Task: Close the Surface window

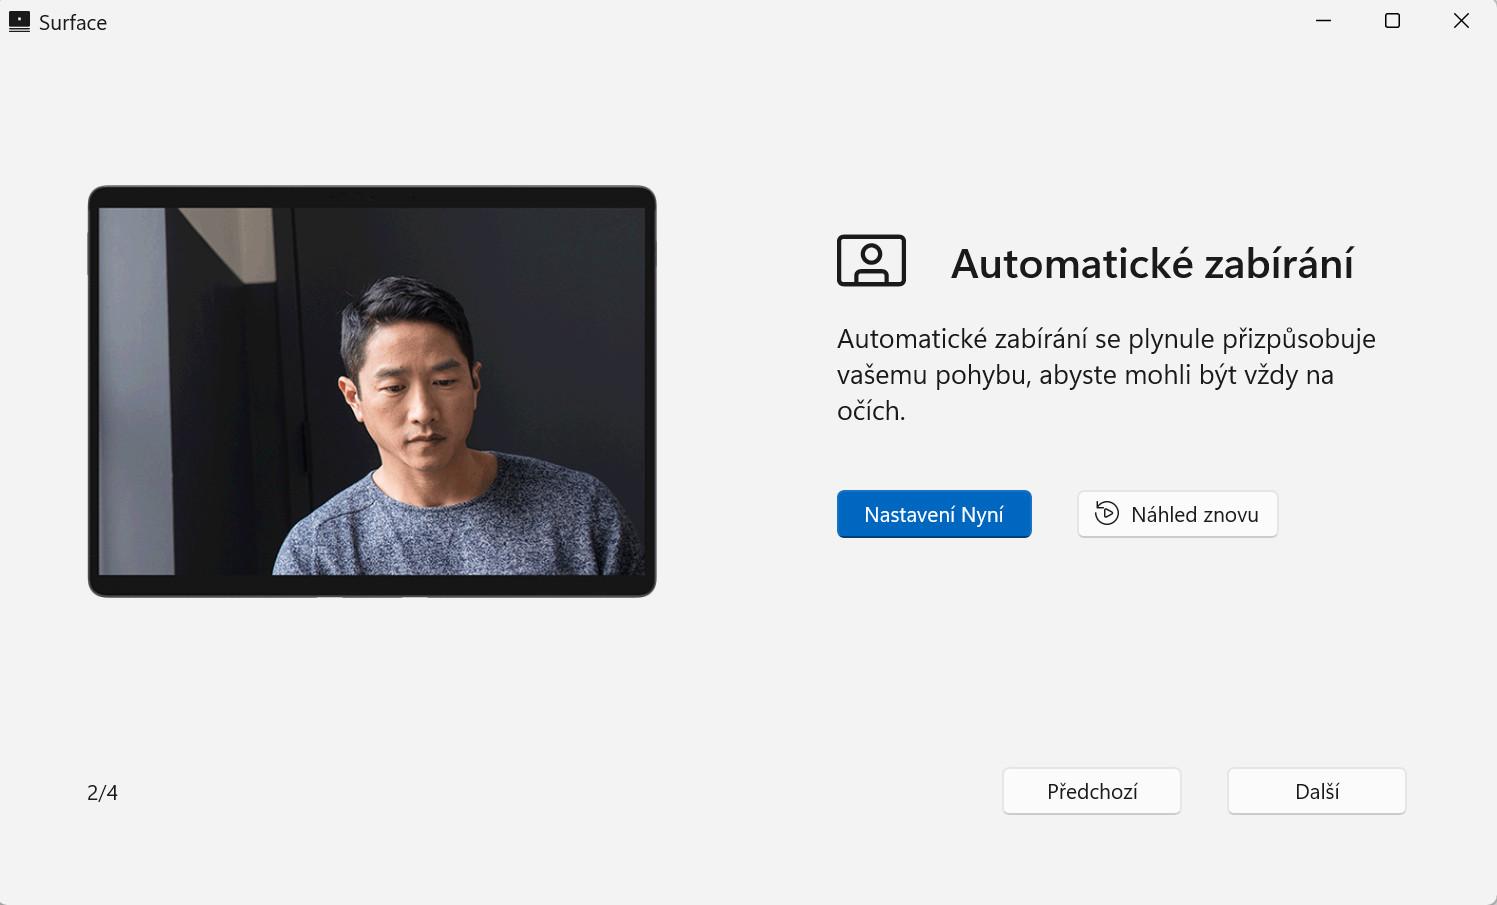Action: (x=1461, y=21)
